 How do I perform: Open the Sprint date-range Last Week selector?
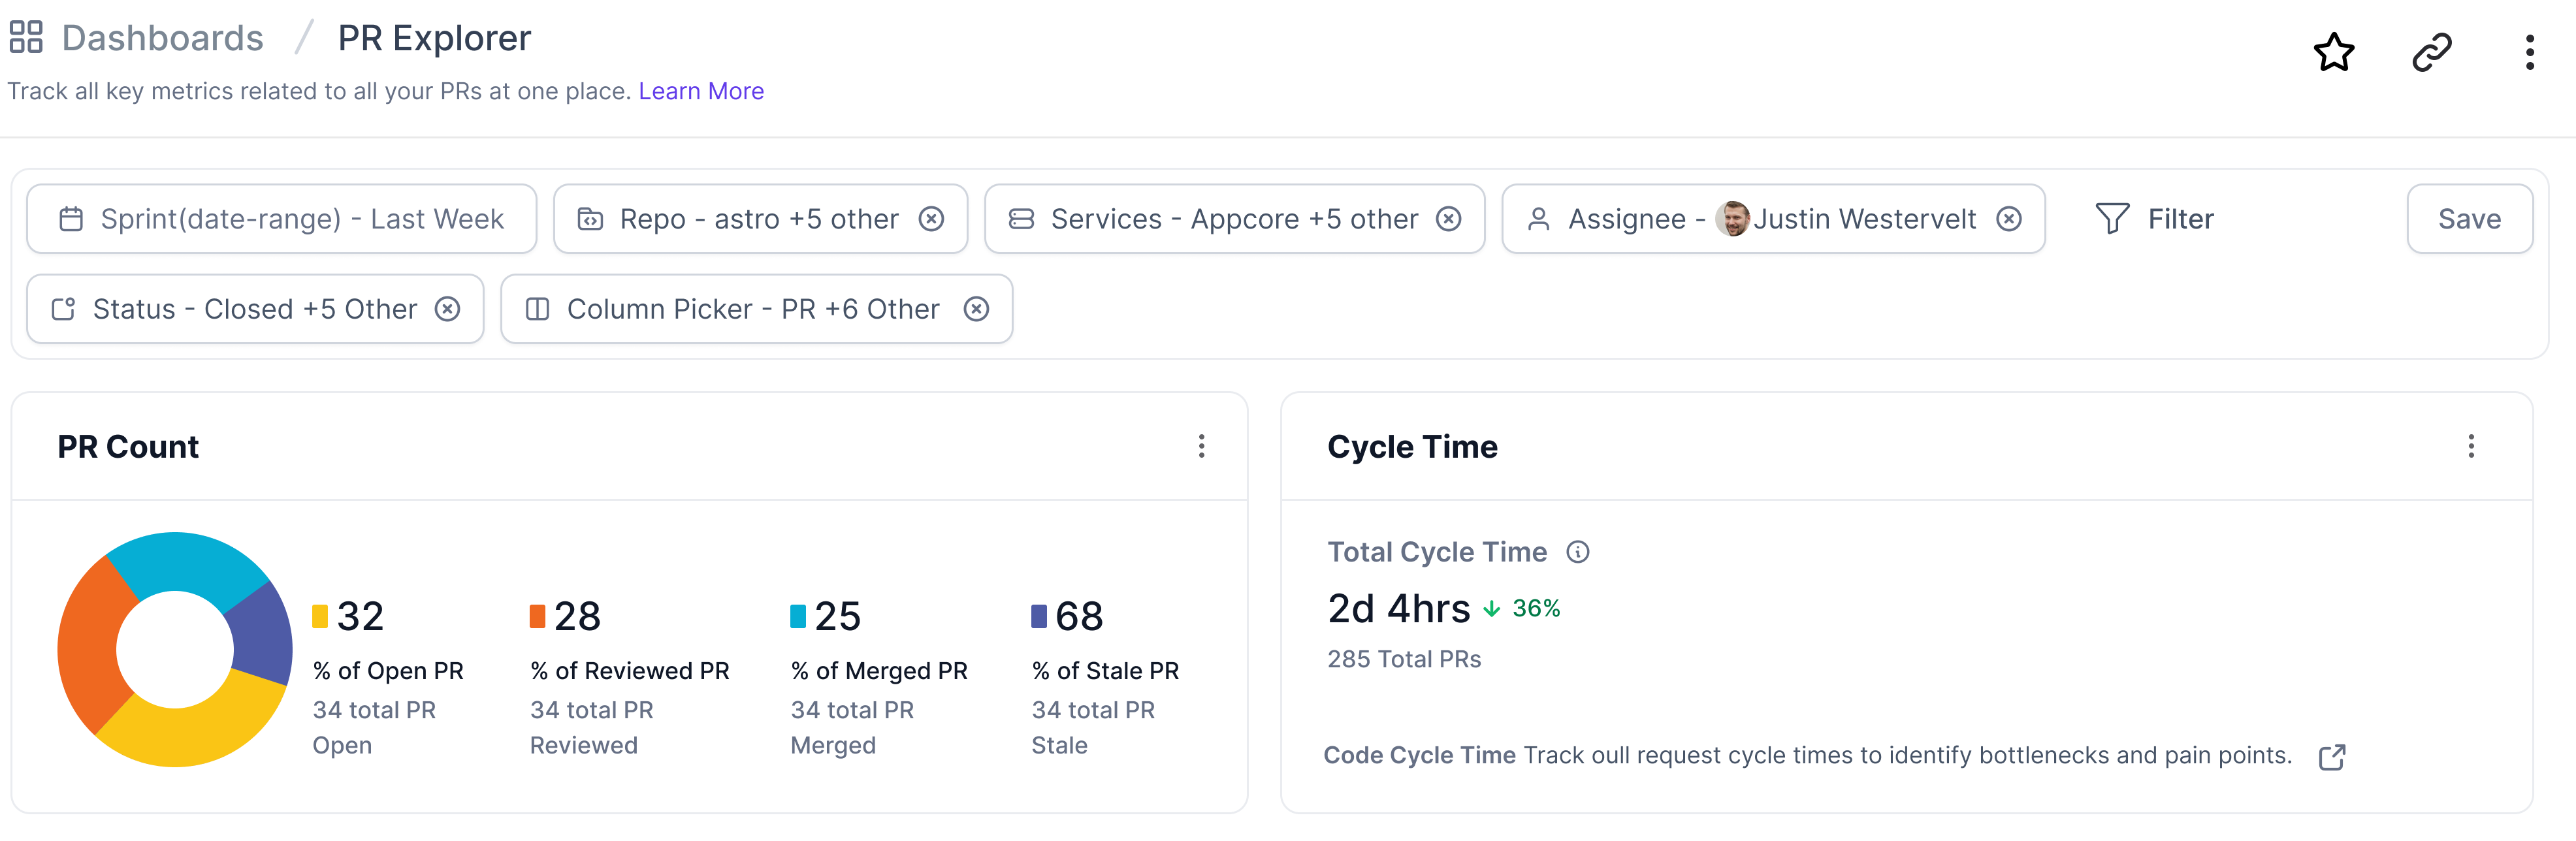pos(300,218)
